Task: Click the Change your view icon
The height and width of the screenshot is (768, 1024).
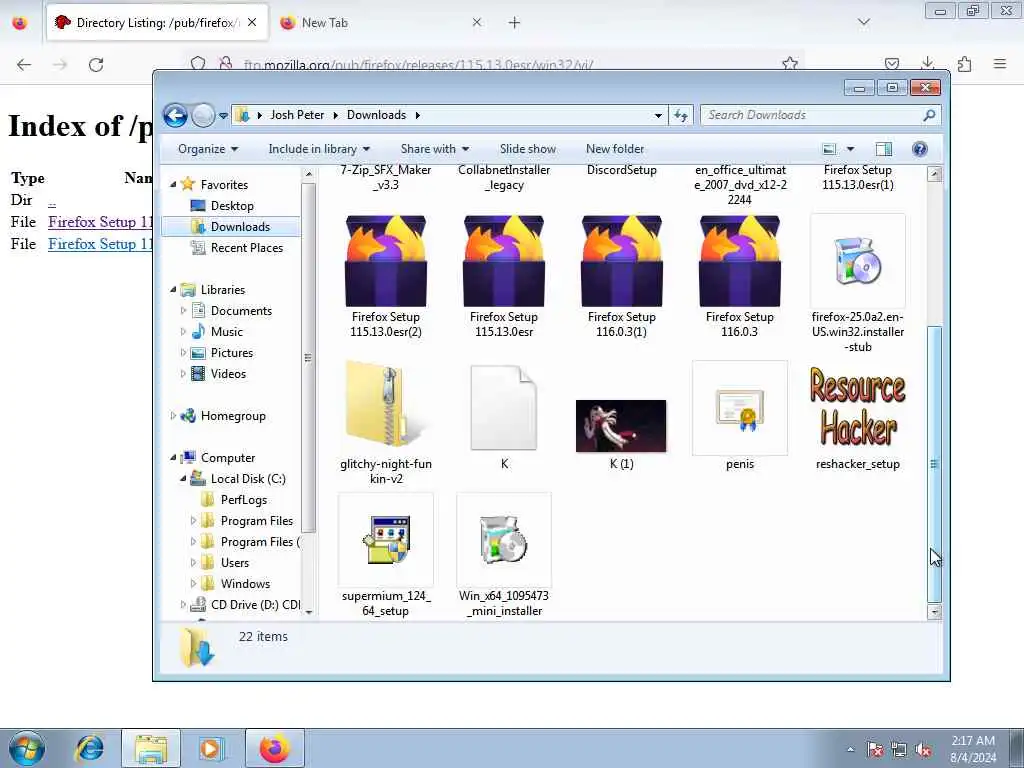Action: [829, 149]
